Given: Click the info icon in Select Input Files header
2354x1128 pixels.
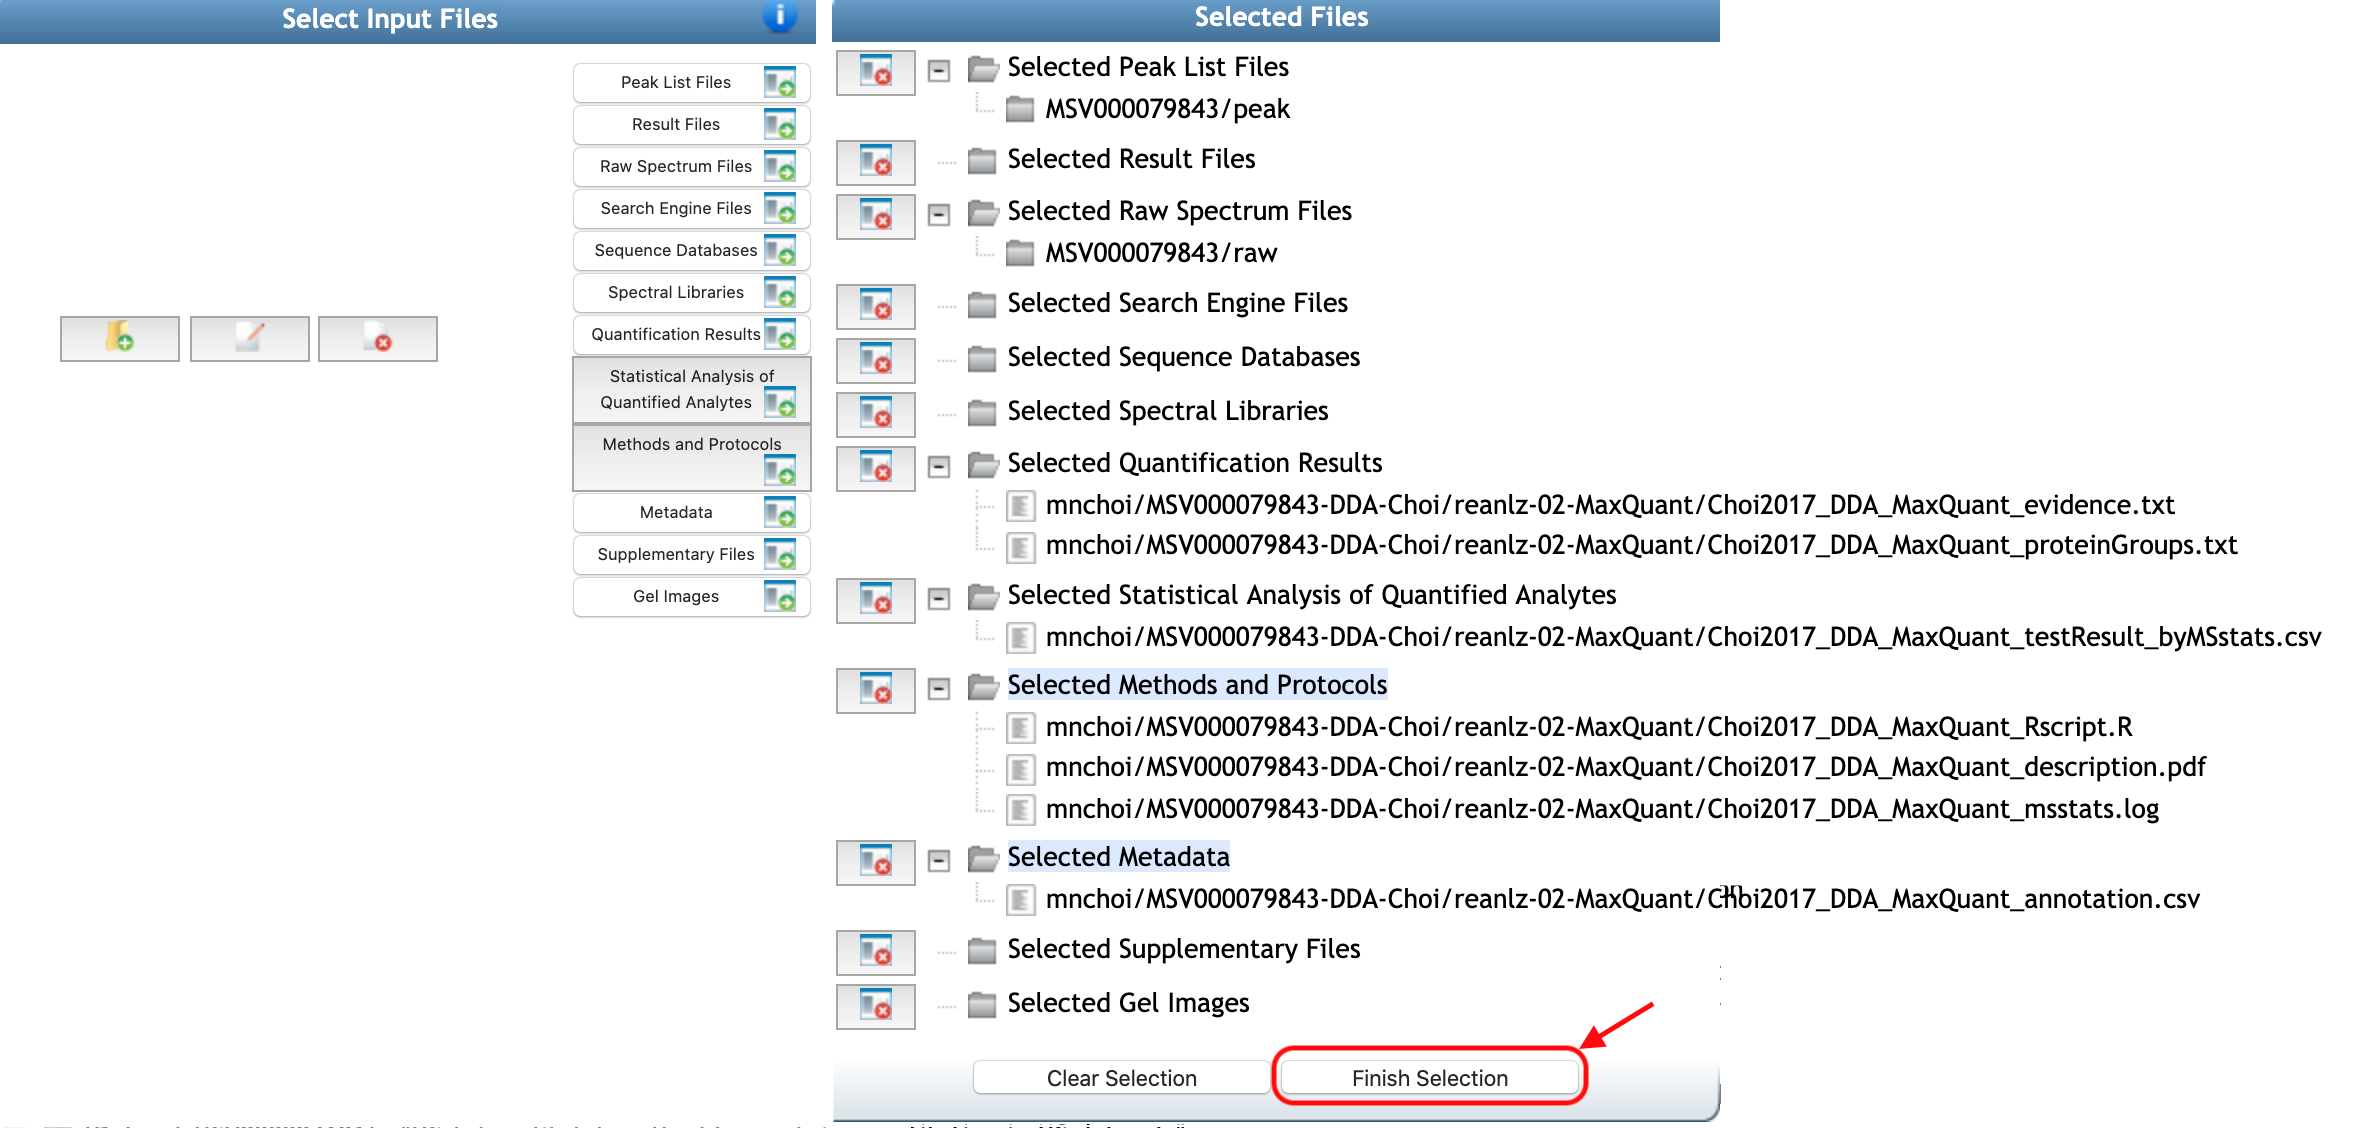Looking at the screenshot, I should pos(779,16).
